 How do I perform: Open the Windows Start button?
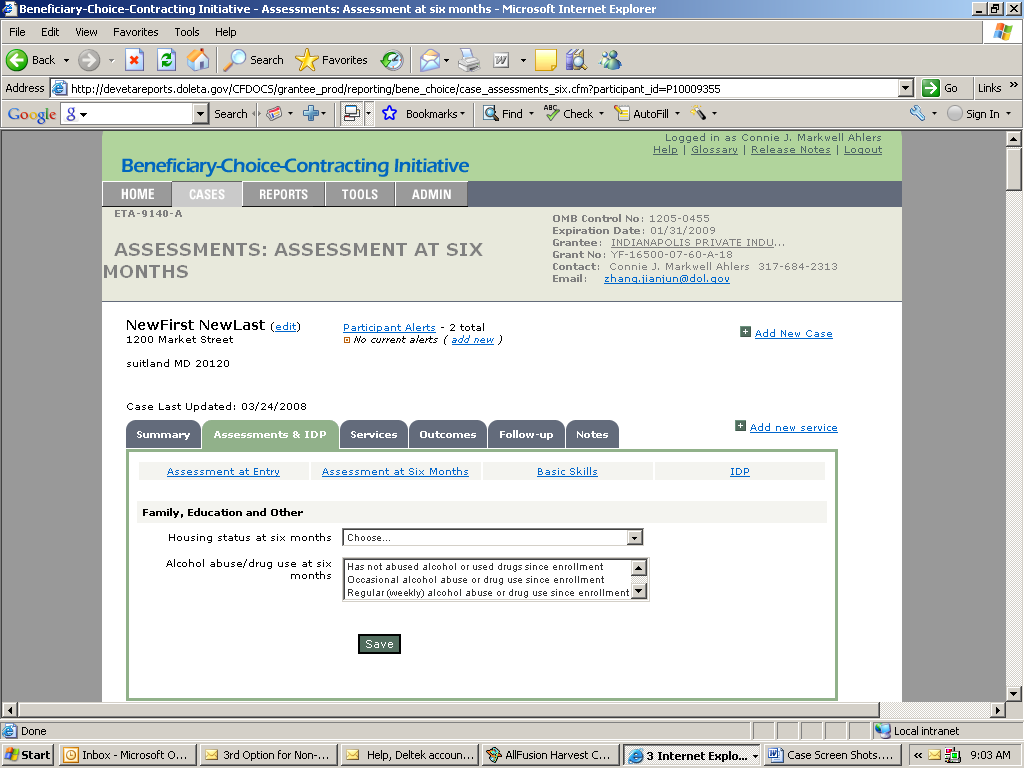click(x=27, y=755)
